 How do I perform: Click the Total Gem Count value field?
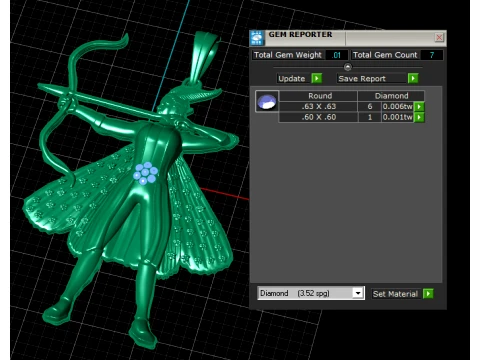pos(432,55)
